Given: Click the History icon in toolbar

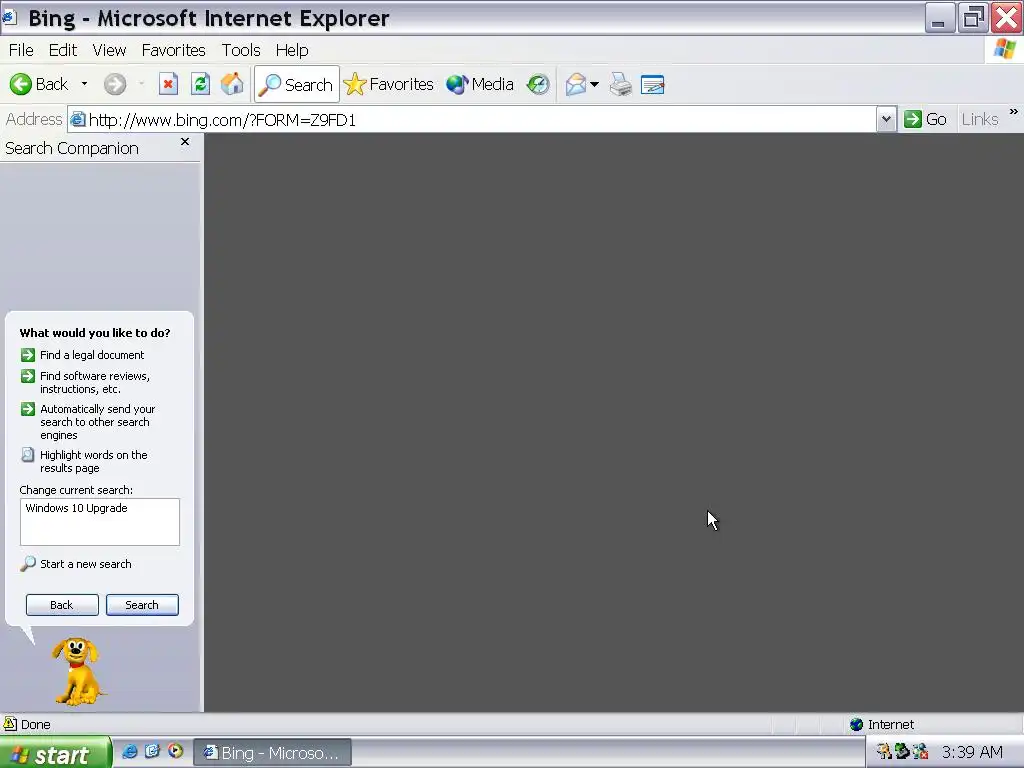Looking at the screenshot, I should click(x=538, y=84).
